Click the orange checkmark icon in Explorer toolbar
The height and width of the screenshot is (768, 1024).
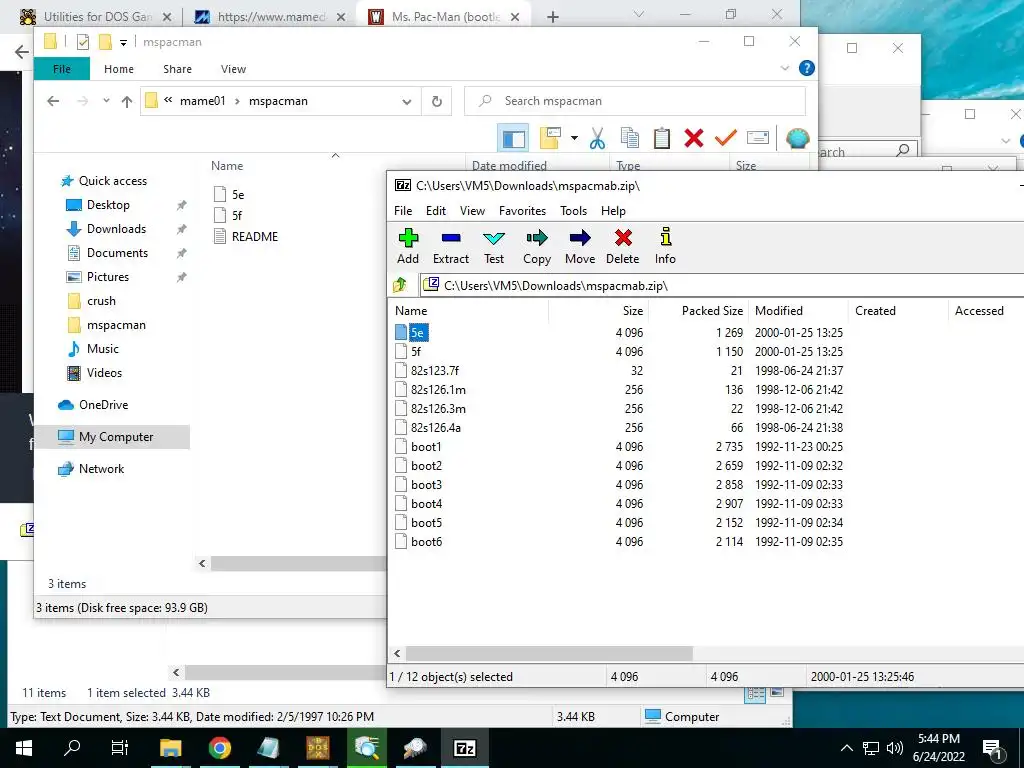tap(726, 138)
